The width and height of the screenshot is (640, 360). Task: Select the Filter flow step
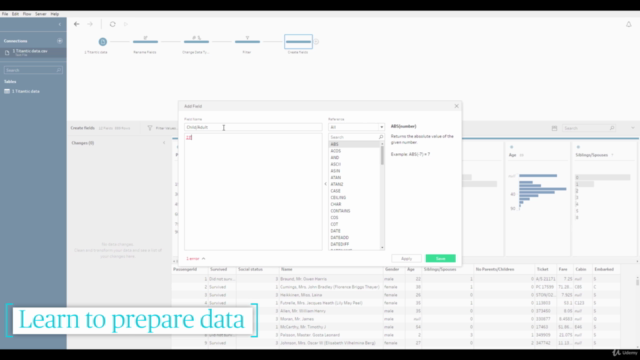click(x=247, y=42)
